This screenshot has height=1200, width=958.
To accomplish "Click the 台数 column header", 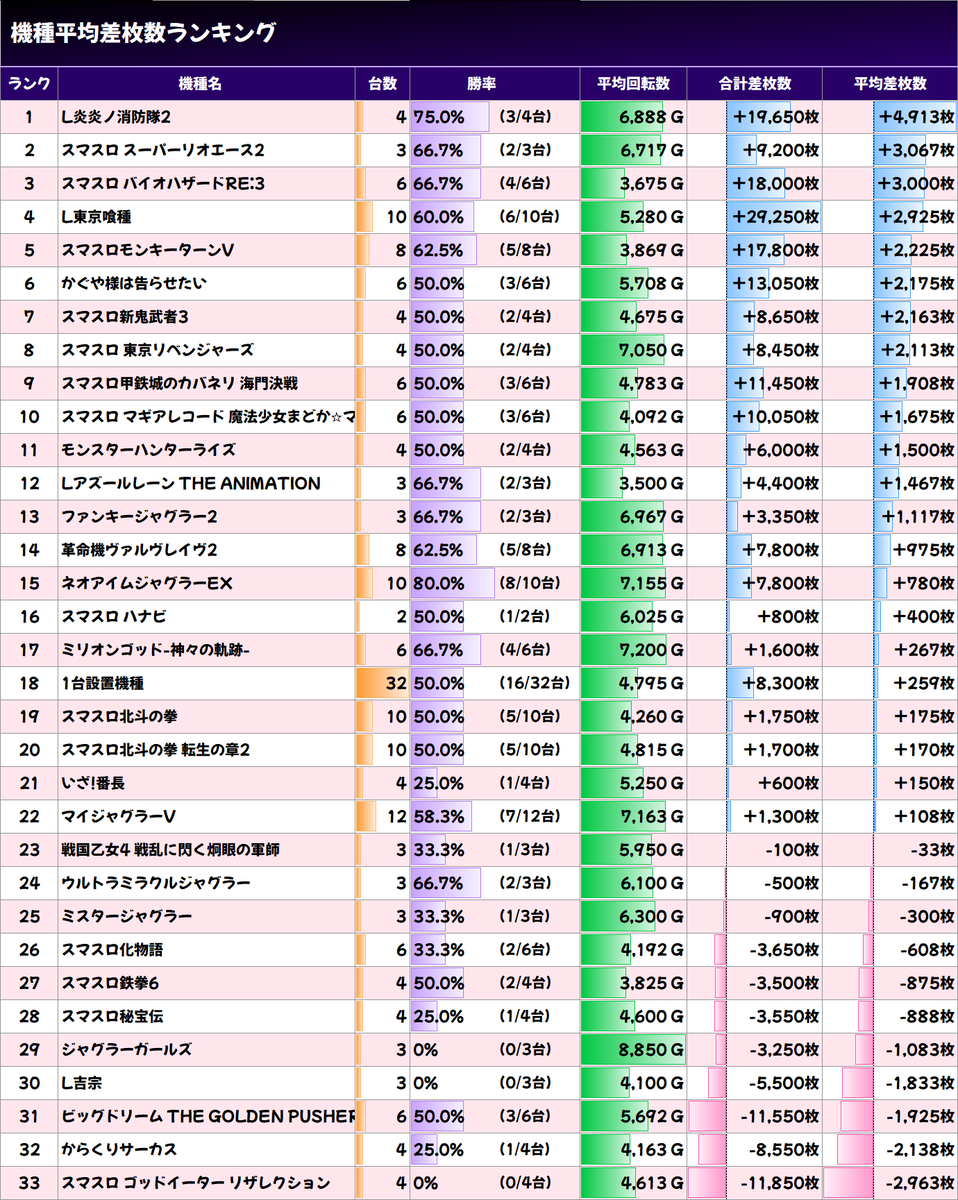I will (x=382, y=83).
